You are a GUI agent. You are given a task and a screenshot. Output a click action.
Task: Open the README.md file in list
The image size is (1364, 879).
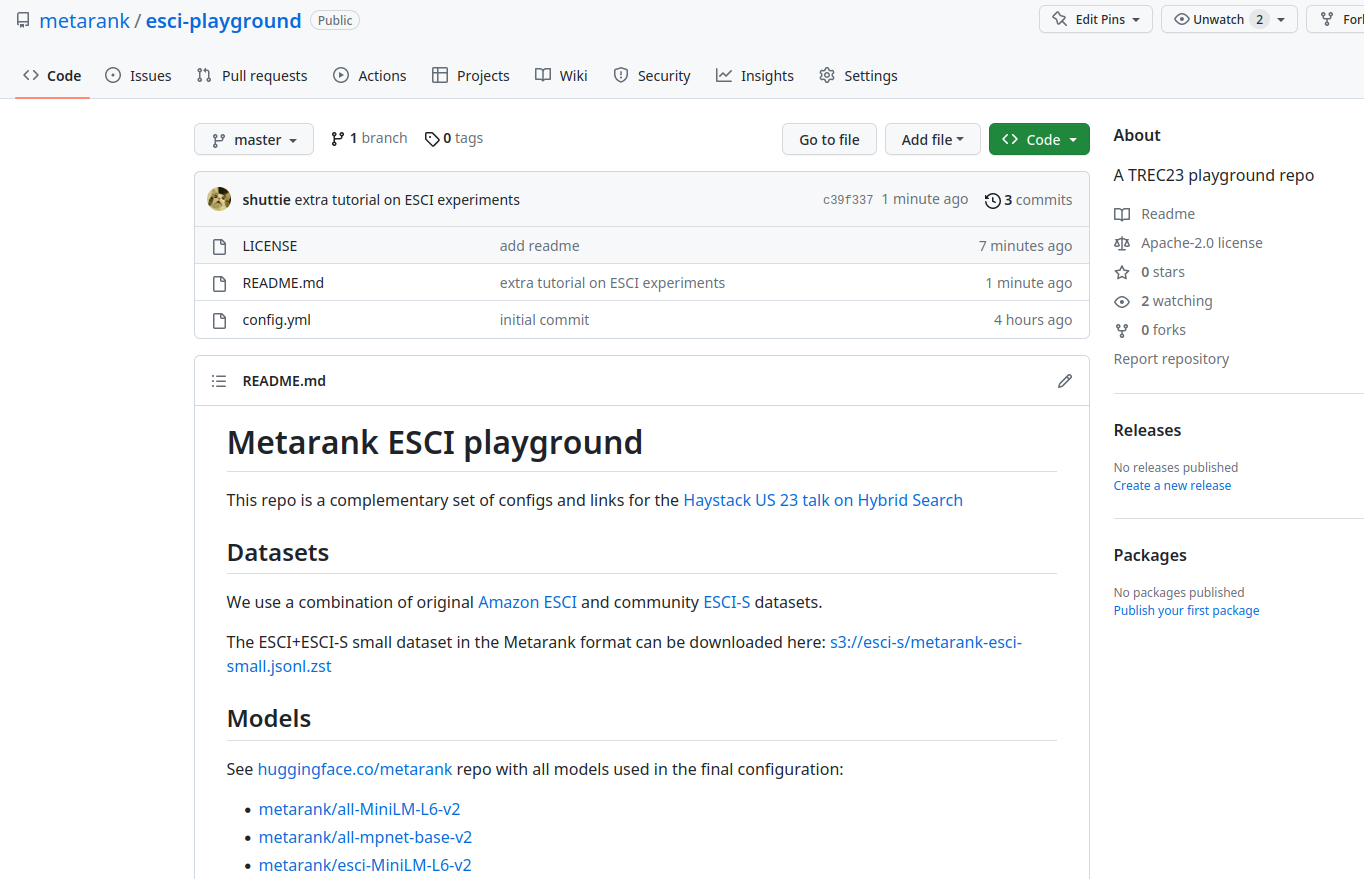(x=283, y=283)
